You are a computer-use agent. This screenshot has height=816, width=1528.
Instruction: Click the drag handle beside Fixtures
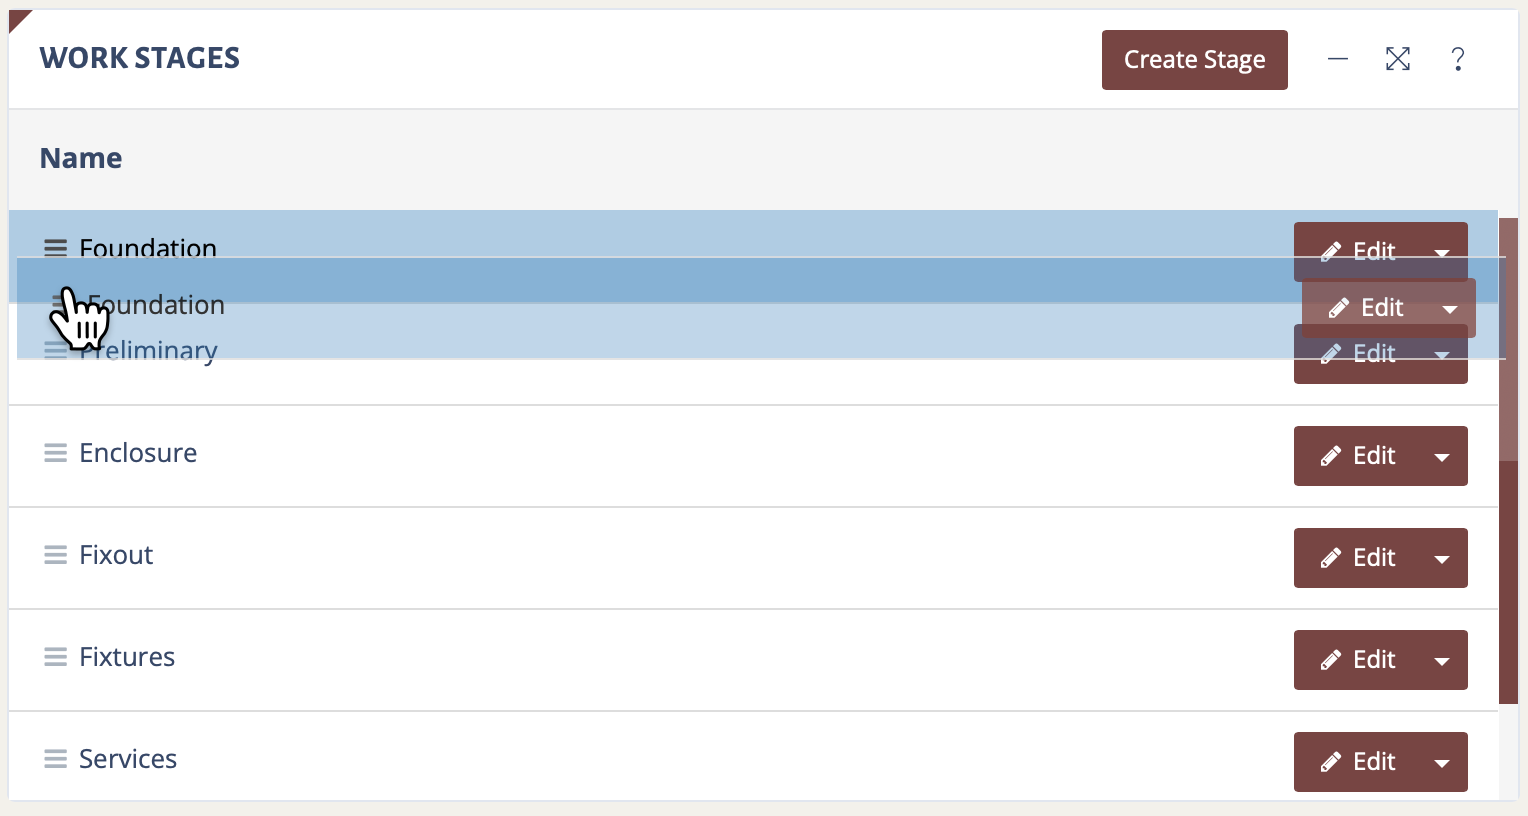click(55, 658)
